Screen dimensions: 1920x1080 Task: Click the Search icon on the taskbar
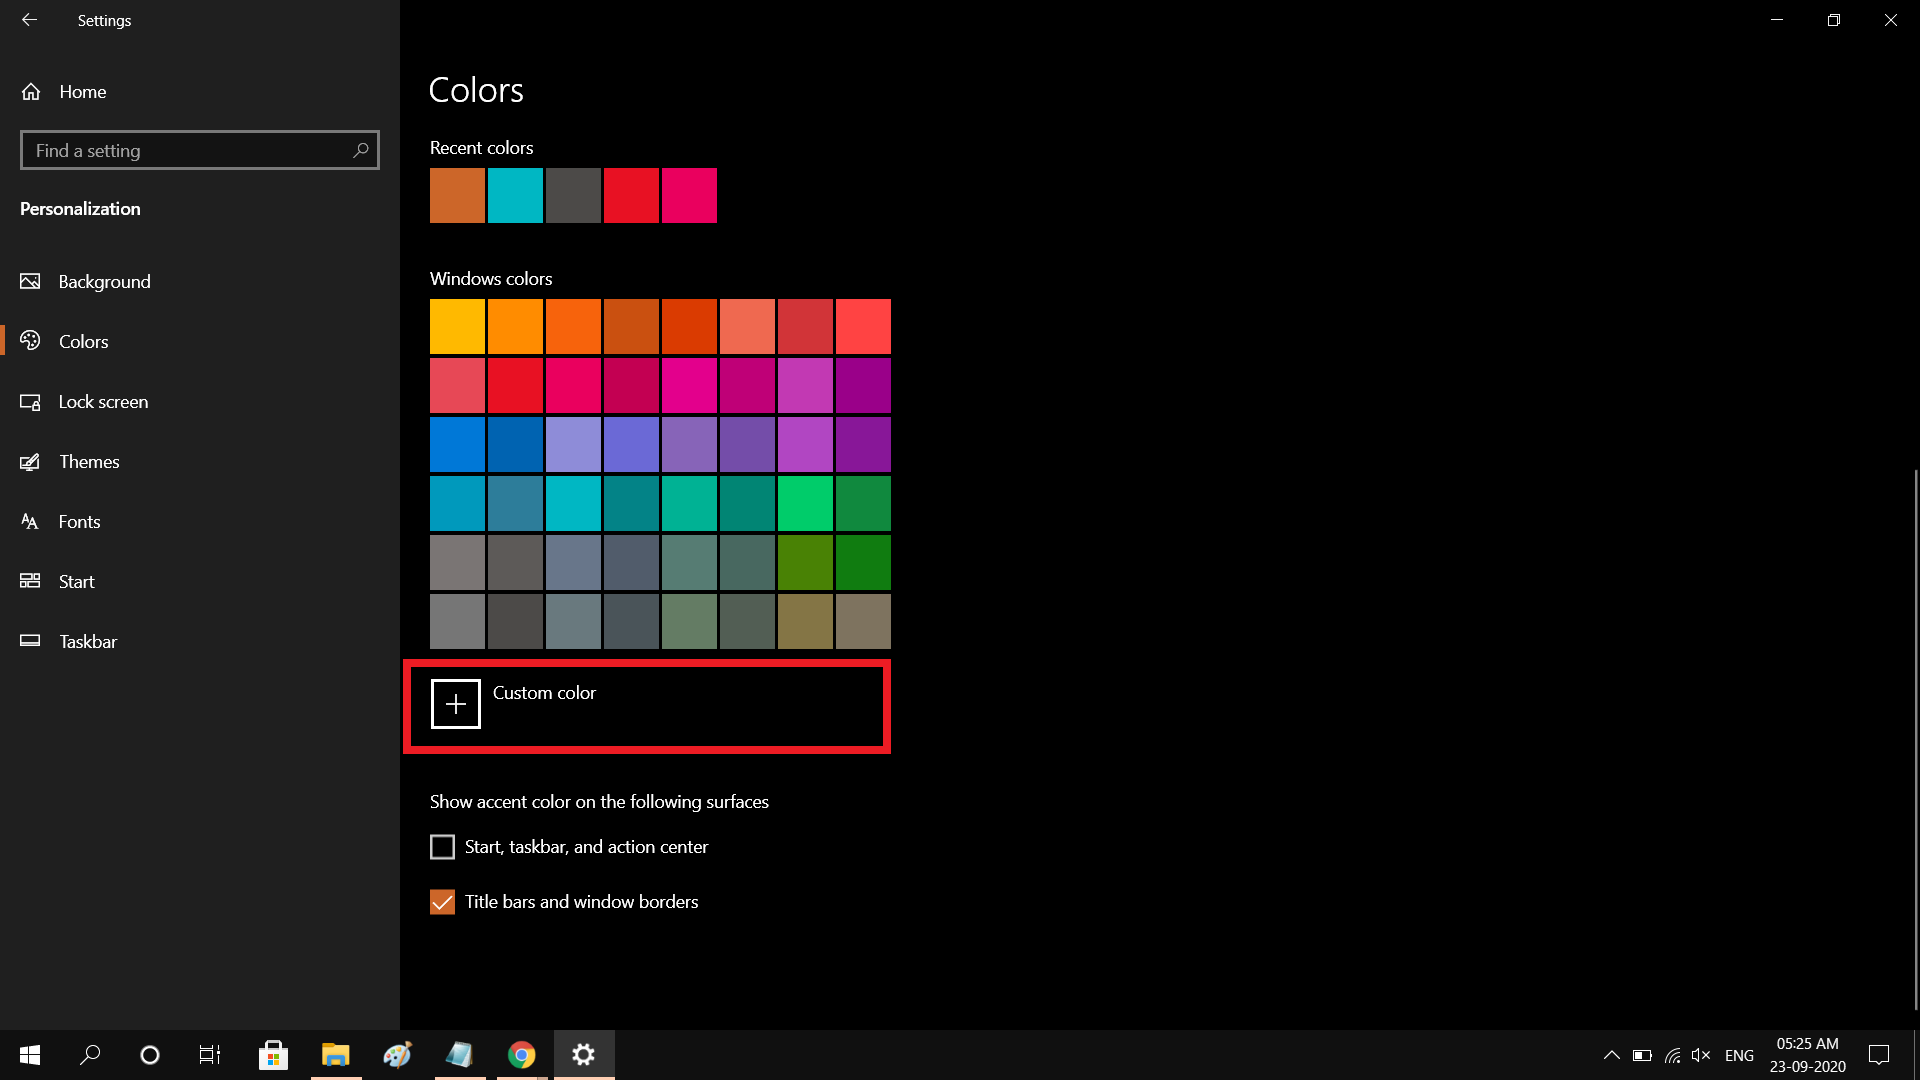click(x=89, y=1055)
